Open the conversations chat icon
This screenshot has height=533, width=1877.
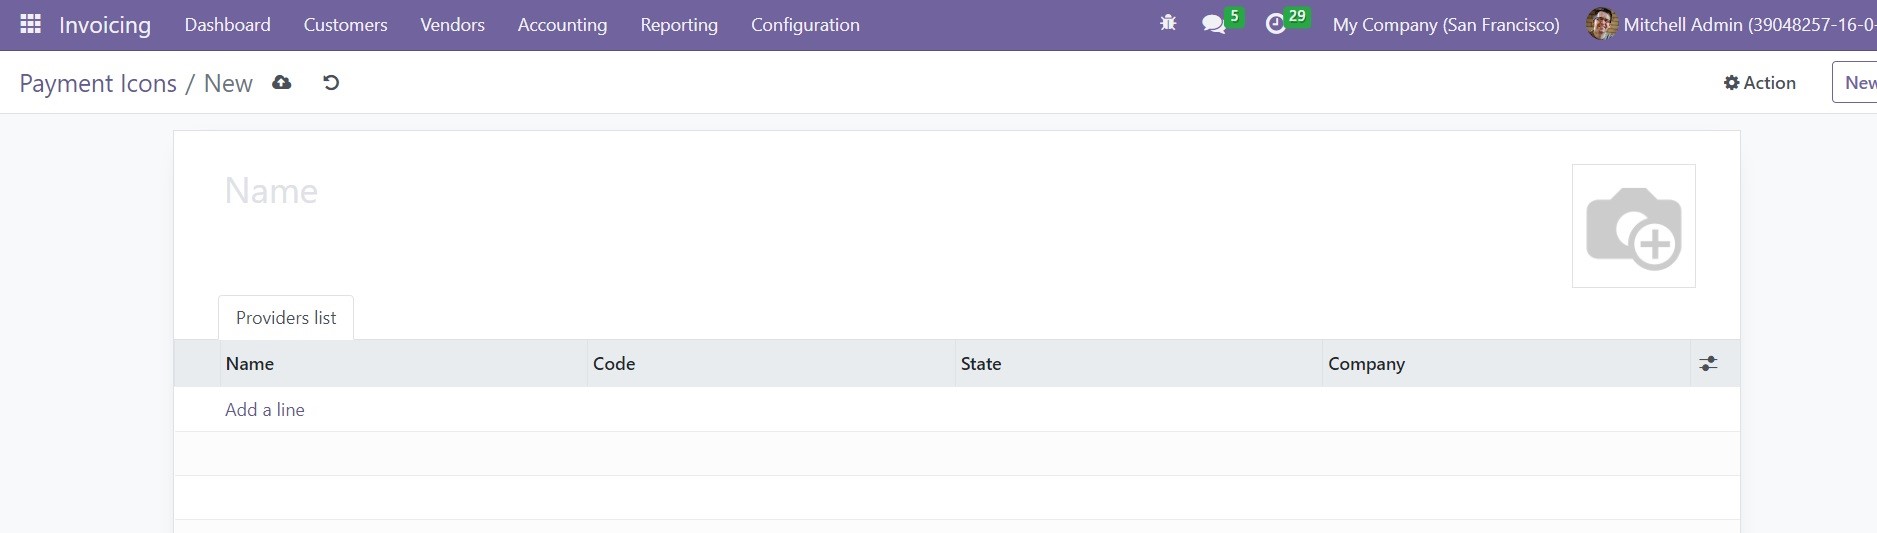(x=1214, y=24)
